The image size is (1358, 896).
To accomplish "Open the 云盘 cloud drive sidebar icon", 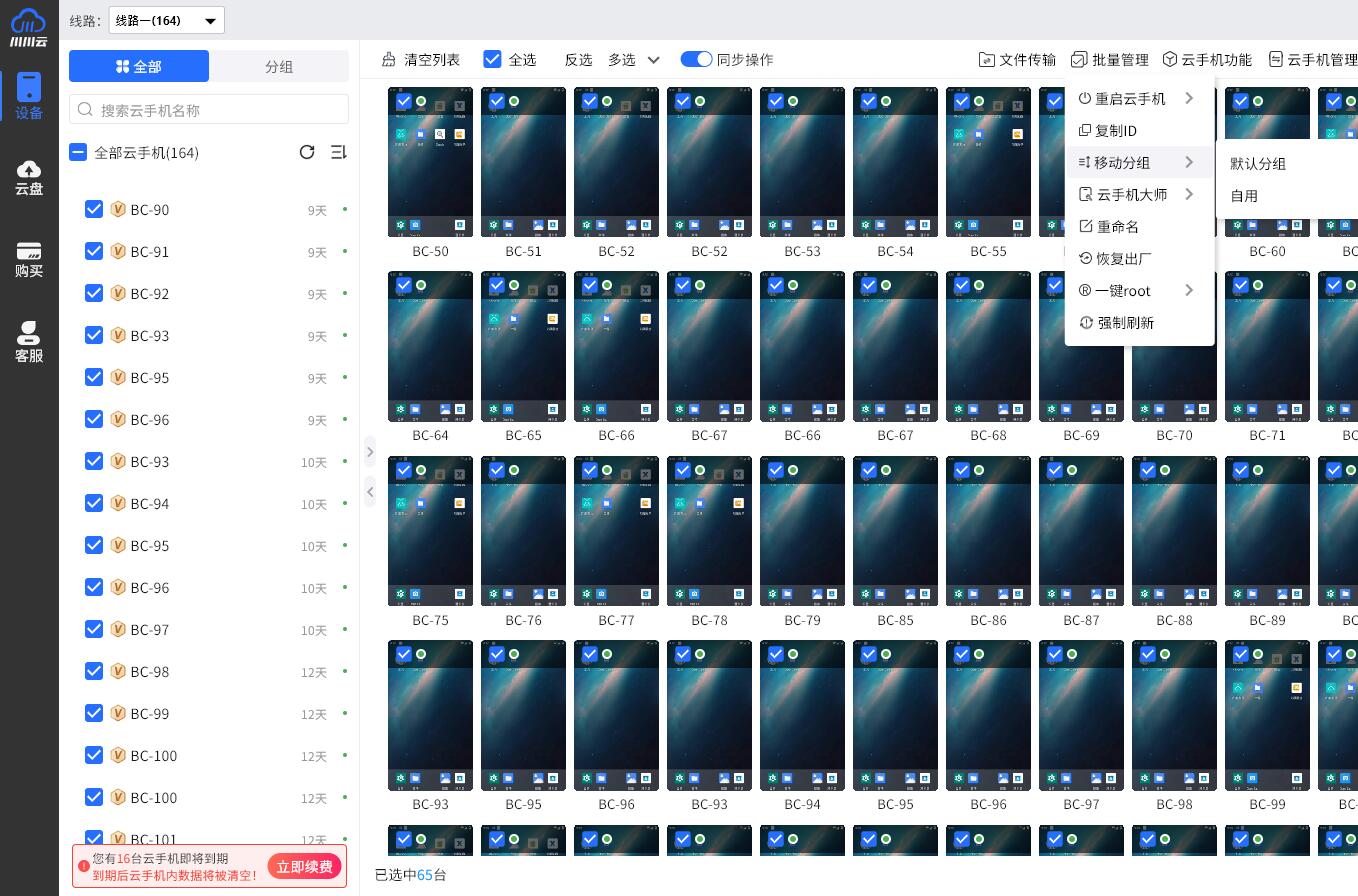I will (x=29, y=177).
